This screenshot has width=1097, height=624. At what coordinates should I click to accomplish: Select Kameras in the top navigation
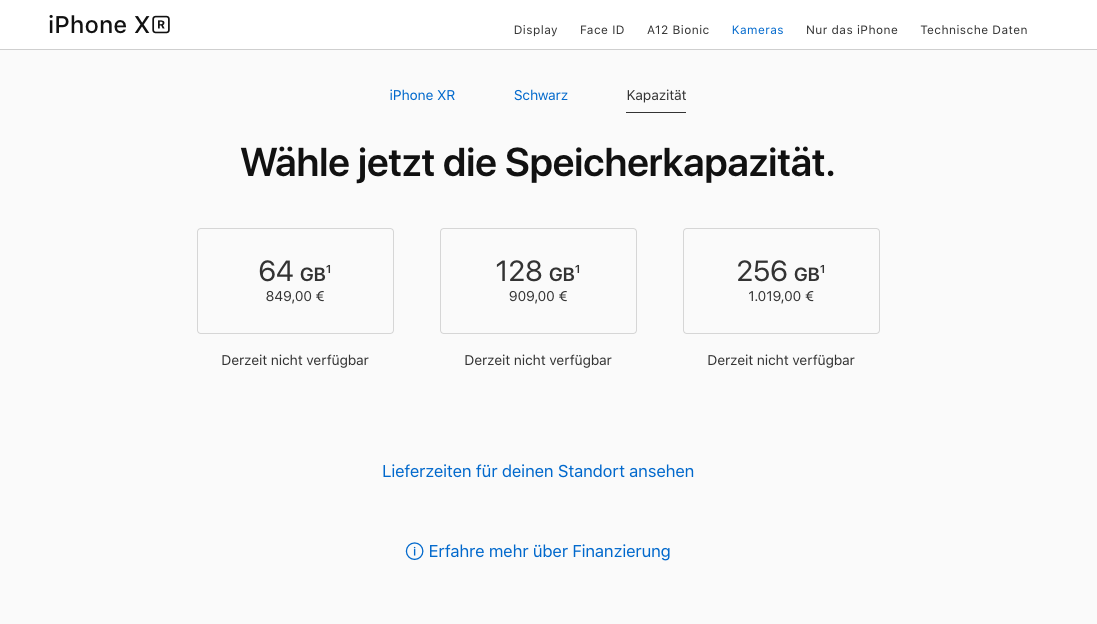click(757, 30)
